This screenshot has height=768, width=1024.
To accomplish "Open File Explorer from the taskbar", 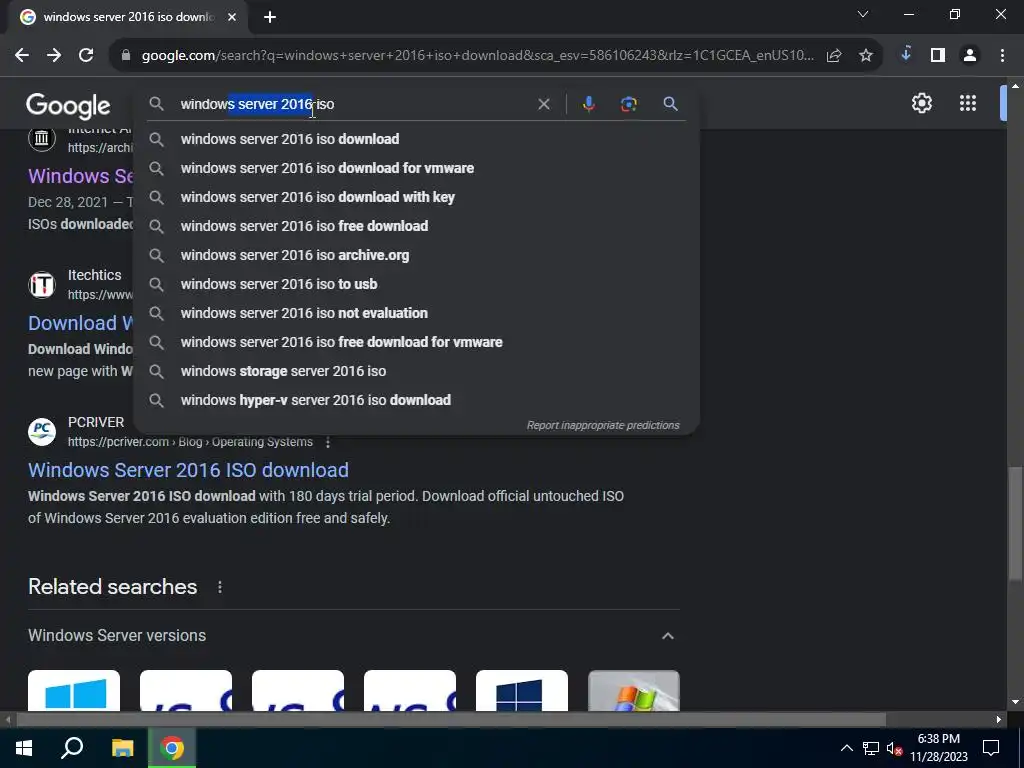I will pos(122,748).
